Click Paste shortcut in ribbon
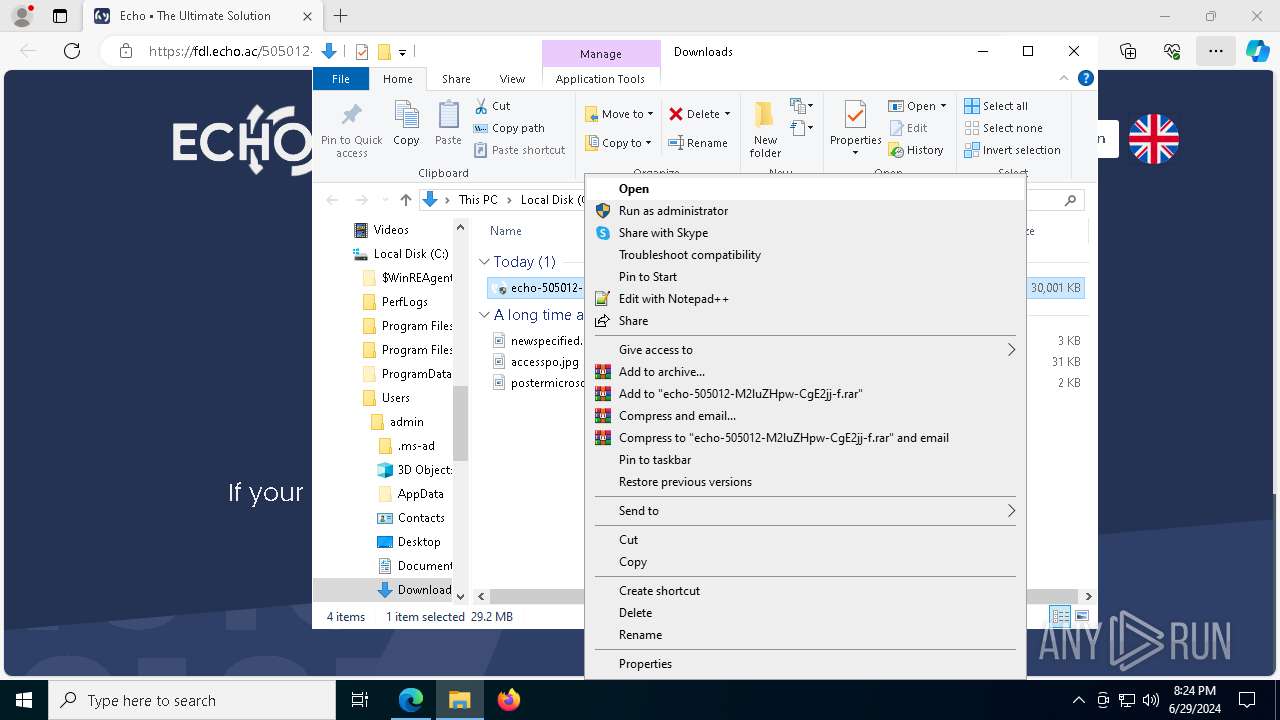Image resolution: width=1280 pixels, height=720 pixels. click(x=520, y=150)
